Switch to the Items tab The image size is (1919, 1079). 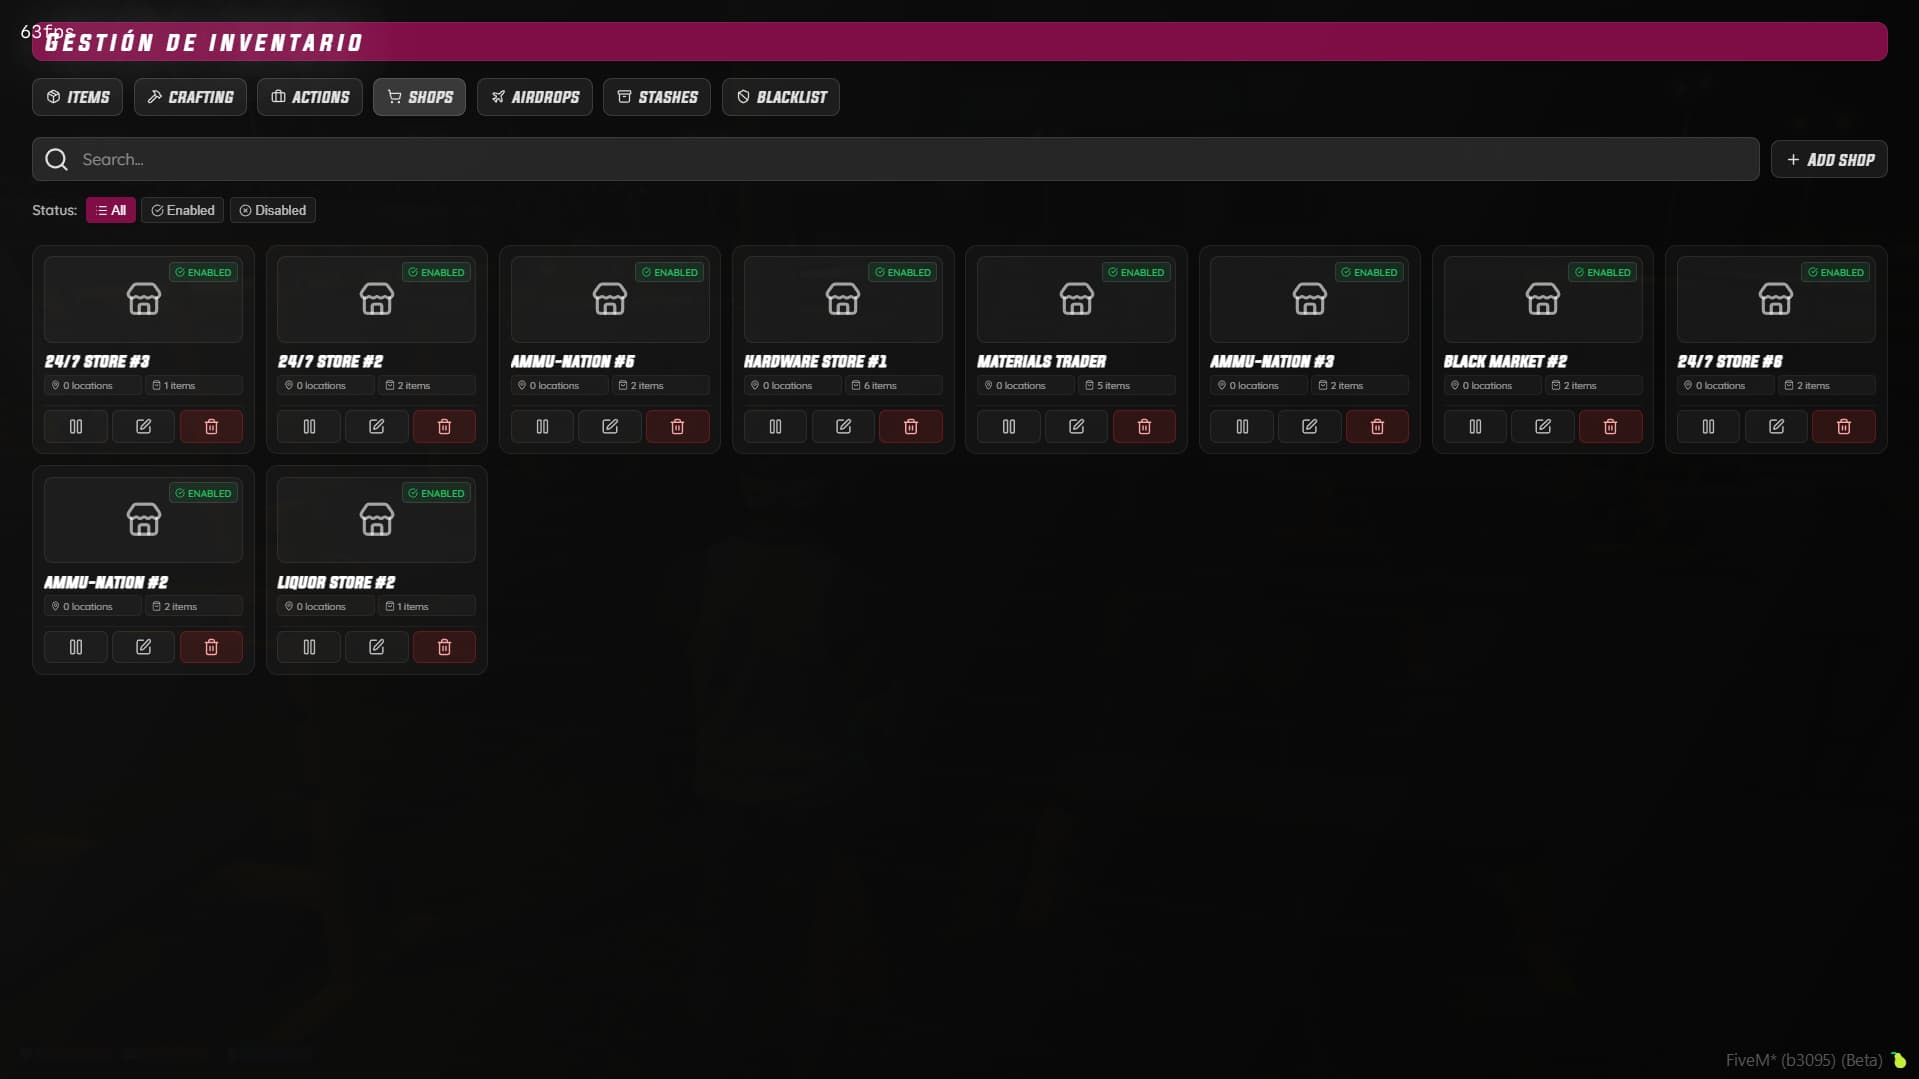pos(76,96)
